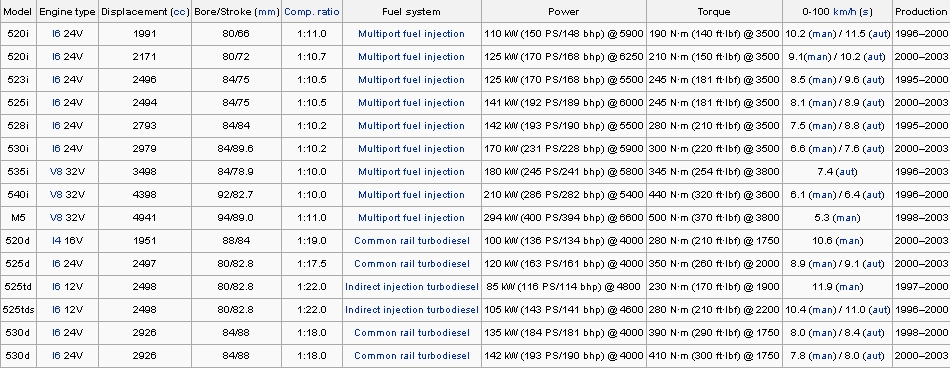Select the Production column header
Image resolution: width=950 pixels, height=368 pixels.
(x=921, y=12)
